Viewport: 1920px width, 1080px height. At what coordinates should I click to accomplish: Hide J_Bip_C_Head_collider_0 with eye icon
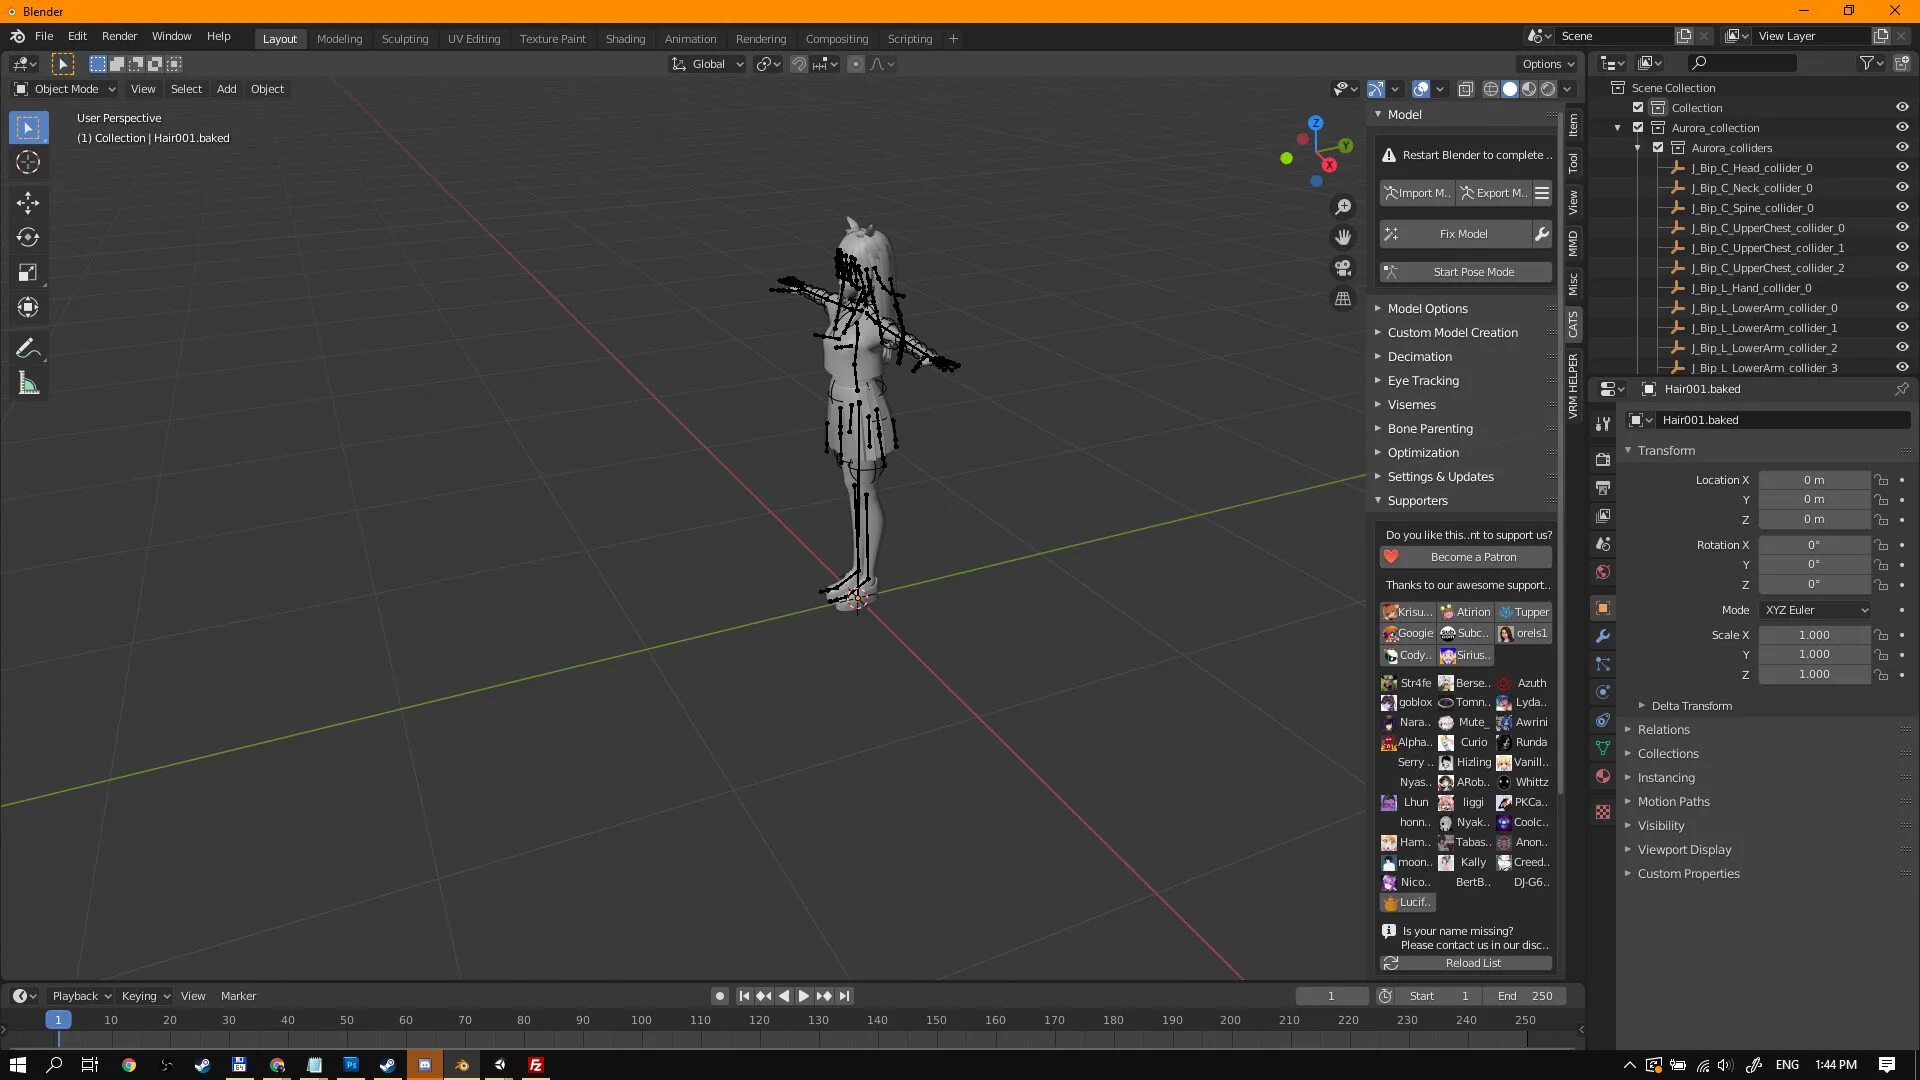1902,168
